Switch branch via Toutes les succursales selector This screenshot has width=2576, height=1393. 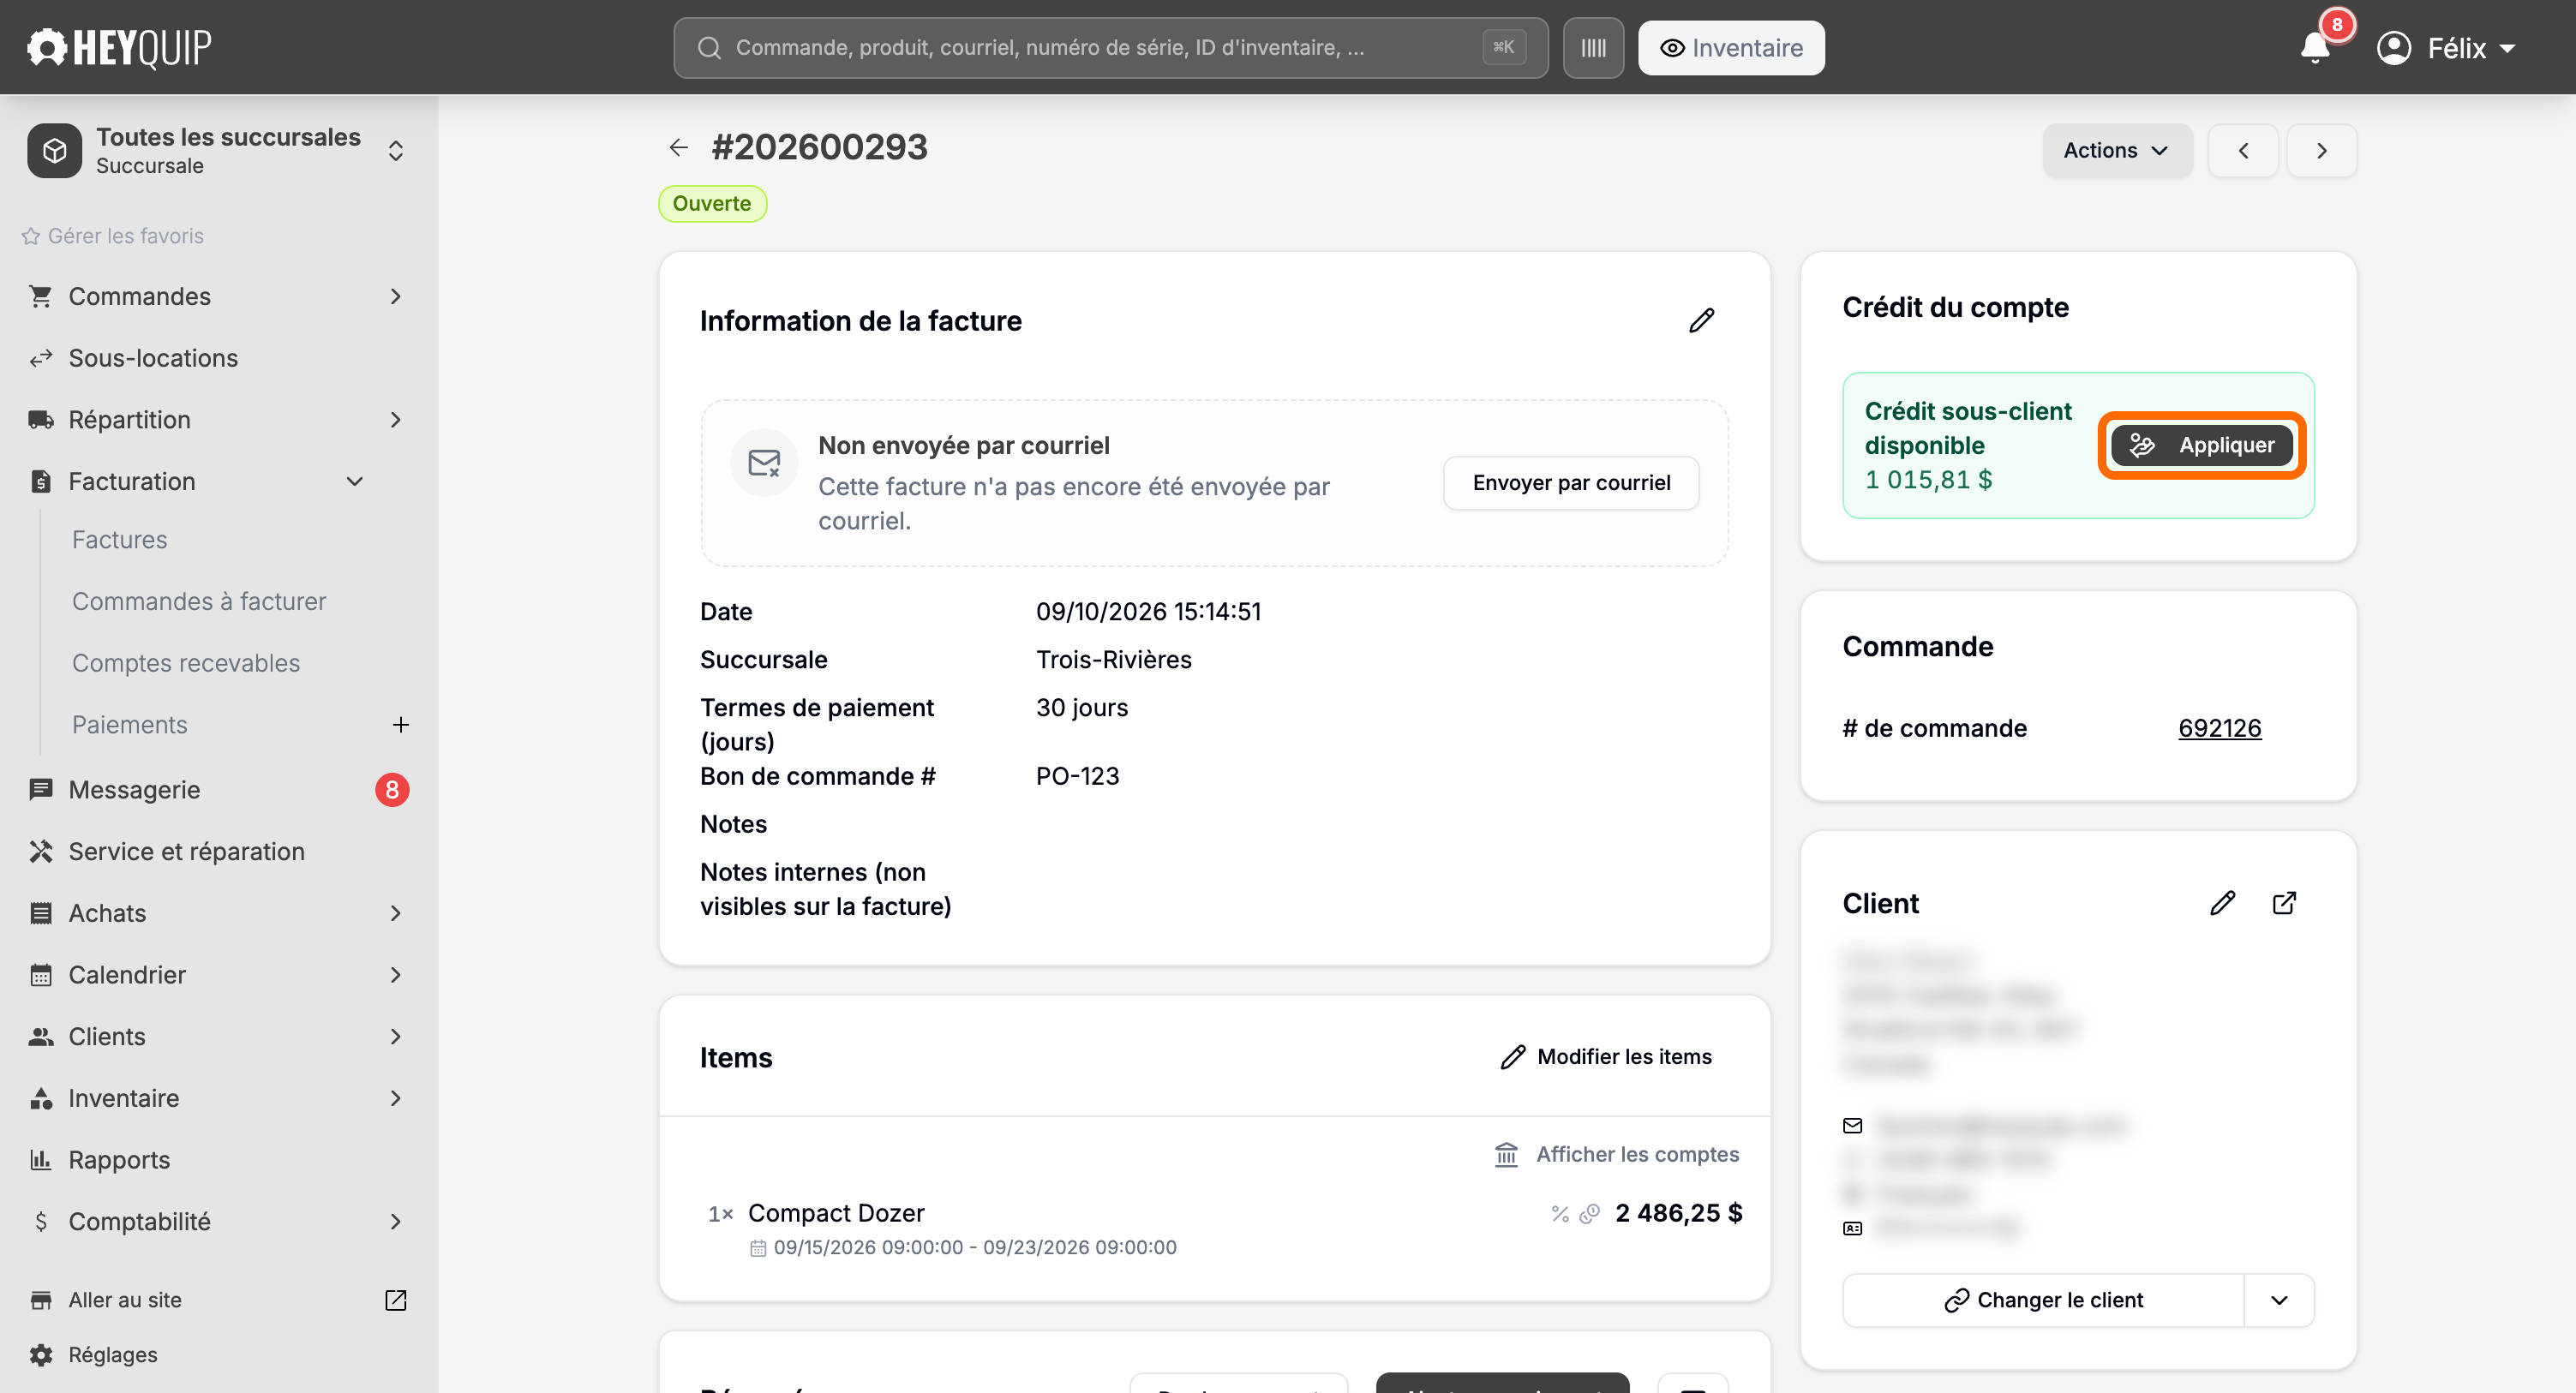218,150
